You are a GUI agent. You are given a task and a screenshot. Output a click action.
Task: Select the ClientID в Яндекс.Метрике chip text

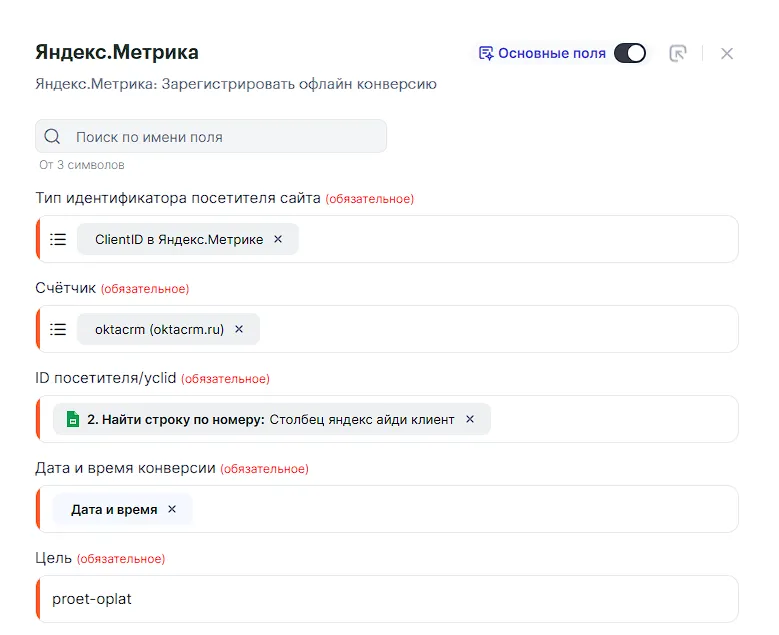179,239
